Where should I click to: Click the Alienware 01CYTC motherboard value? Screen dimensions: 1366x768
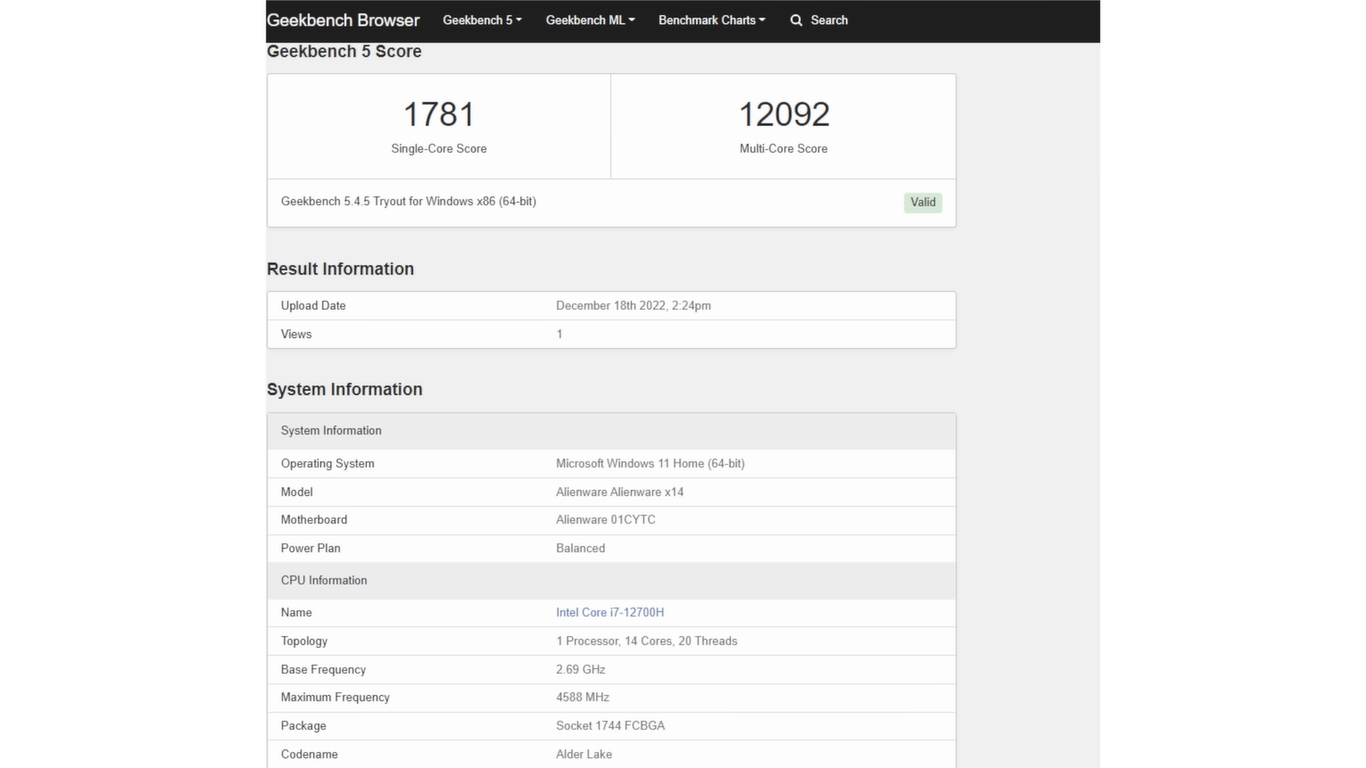(x=605, y=520)
